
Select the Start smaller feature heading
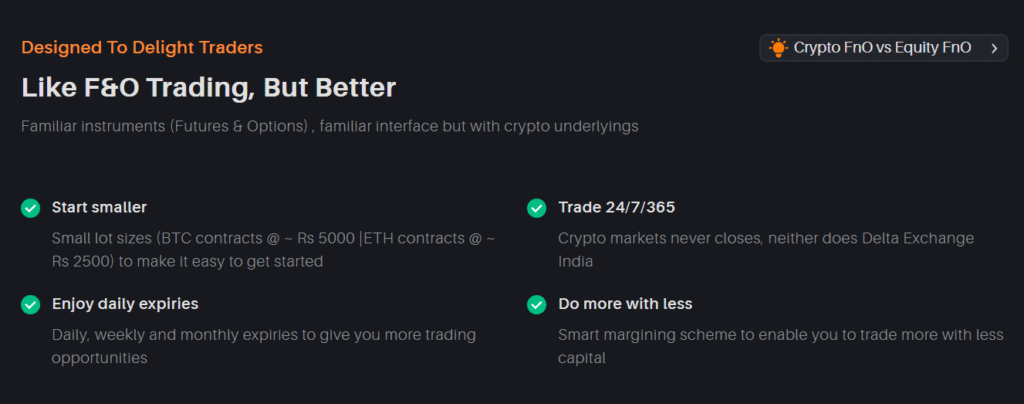click(99, 208)
